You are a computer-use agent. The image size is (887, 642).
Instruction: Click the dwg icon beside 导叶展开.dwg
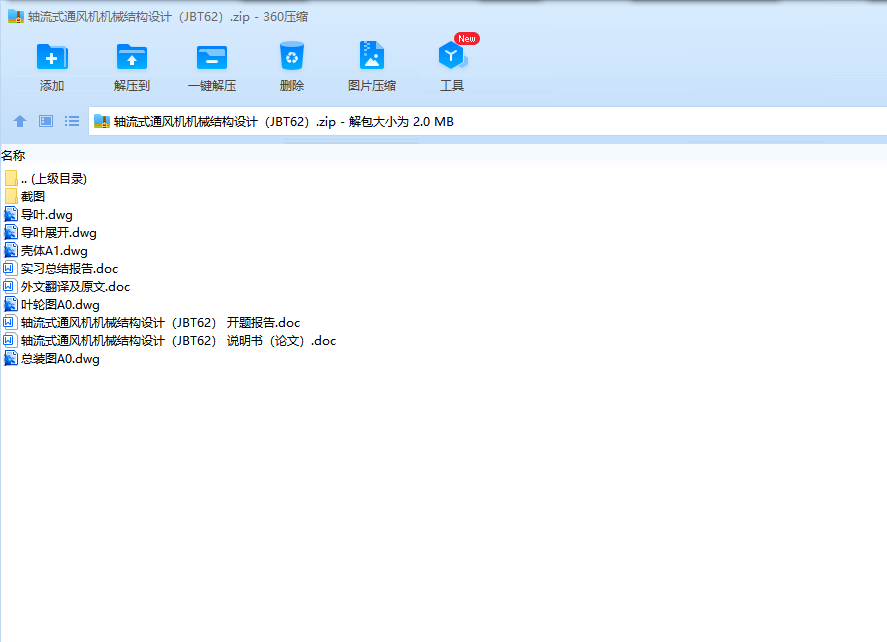pyautogui.click(x=11, y=232)
